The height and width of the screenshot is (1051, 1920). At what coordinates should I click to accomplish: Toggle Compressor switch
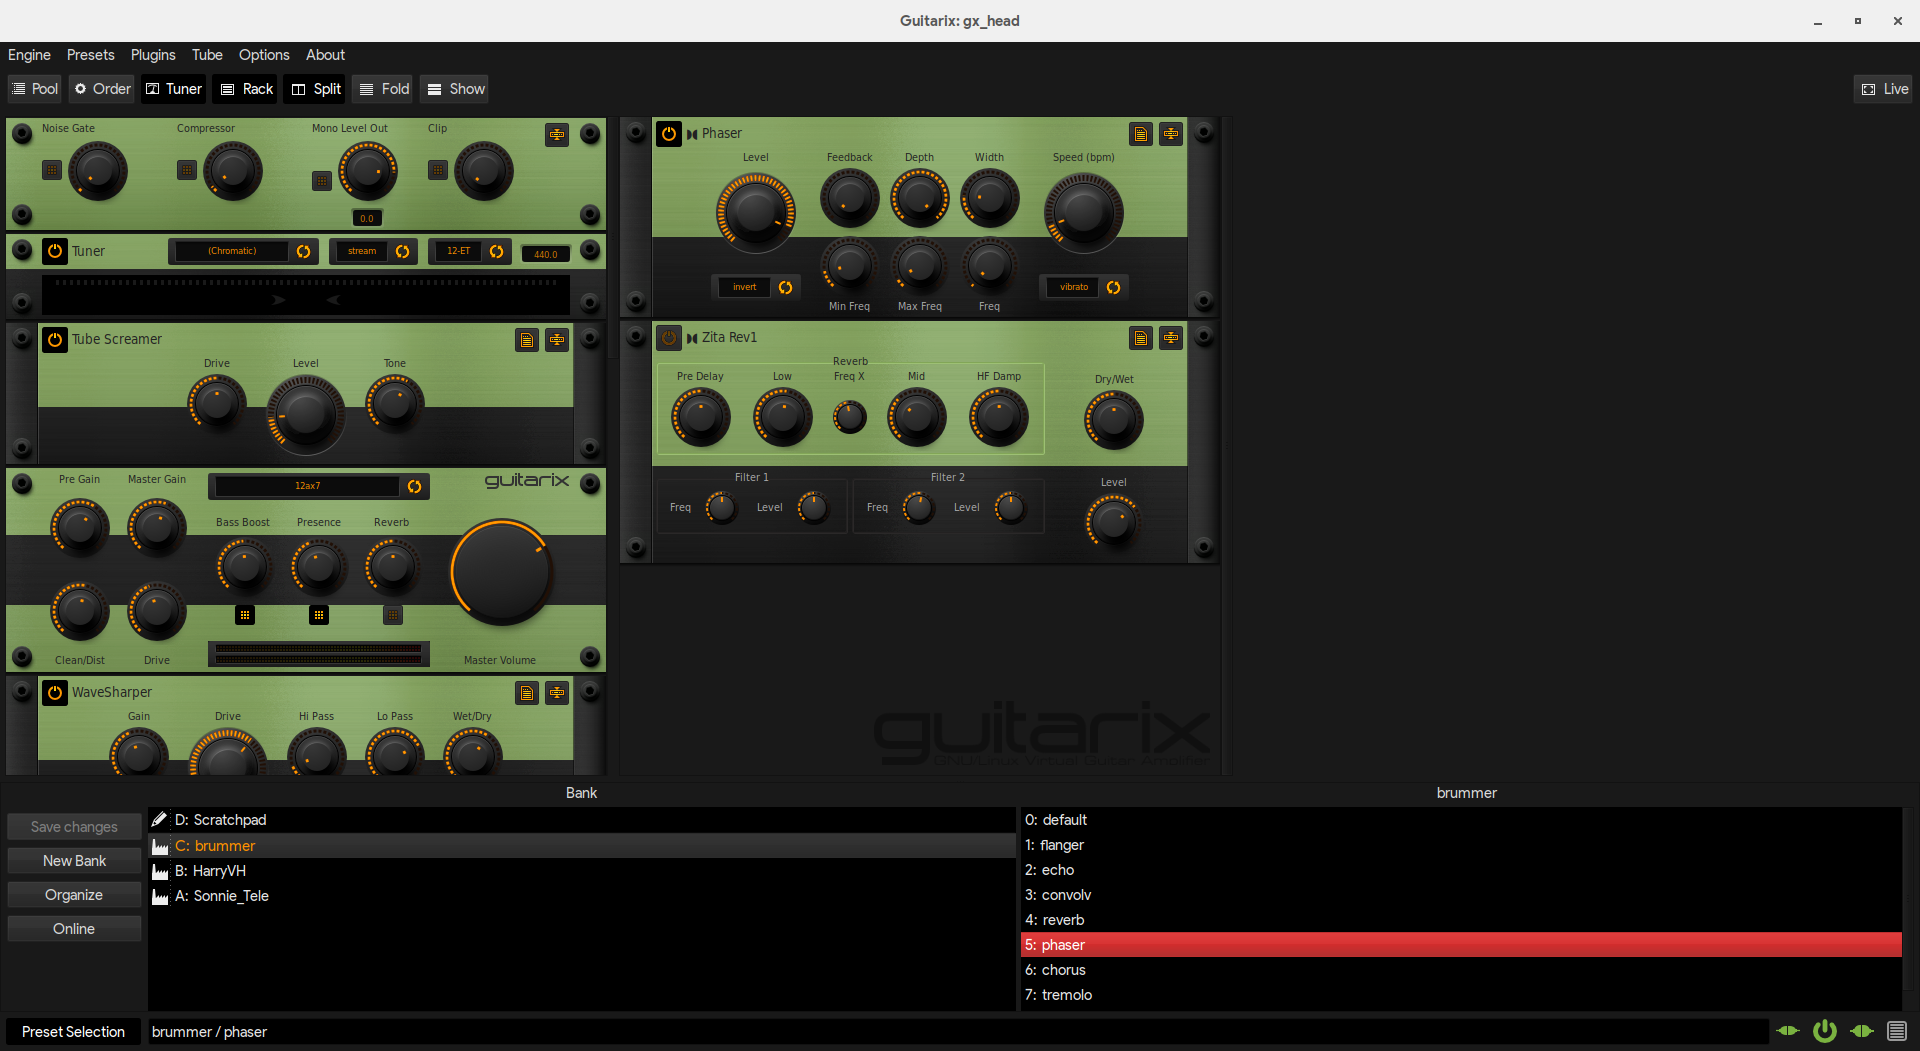187,170
